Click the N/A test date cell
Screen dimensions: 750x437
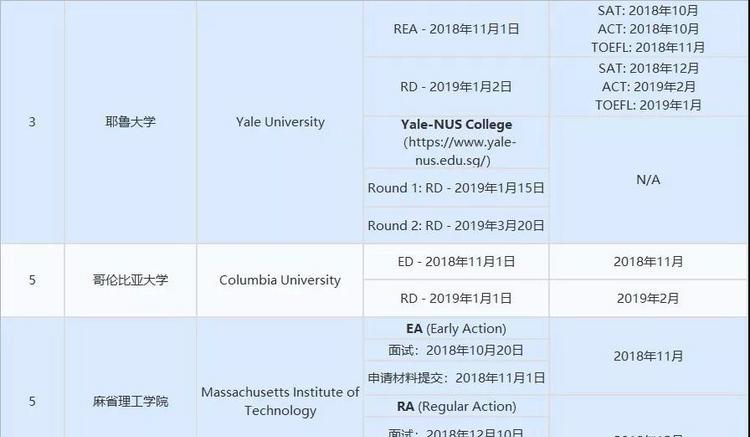[x=649, y=180]
